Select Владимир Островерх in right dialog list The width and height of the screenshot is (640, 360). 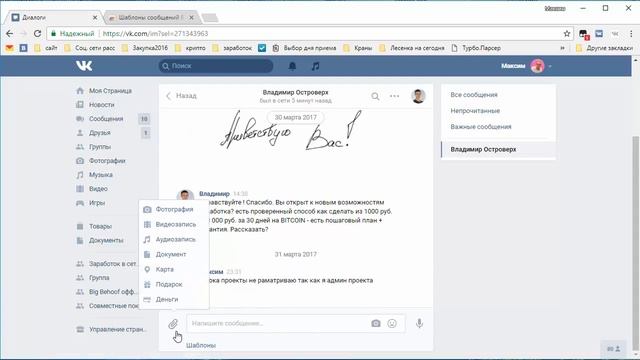coord(498,149)
